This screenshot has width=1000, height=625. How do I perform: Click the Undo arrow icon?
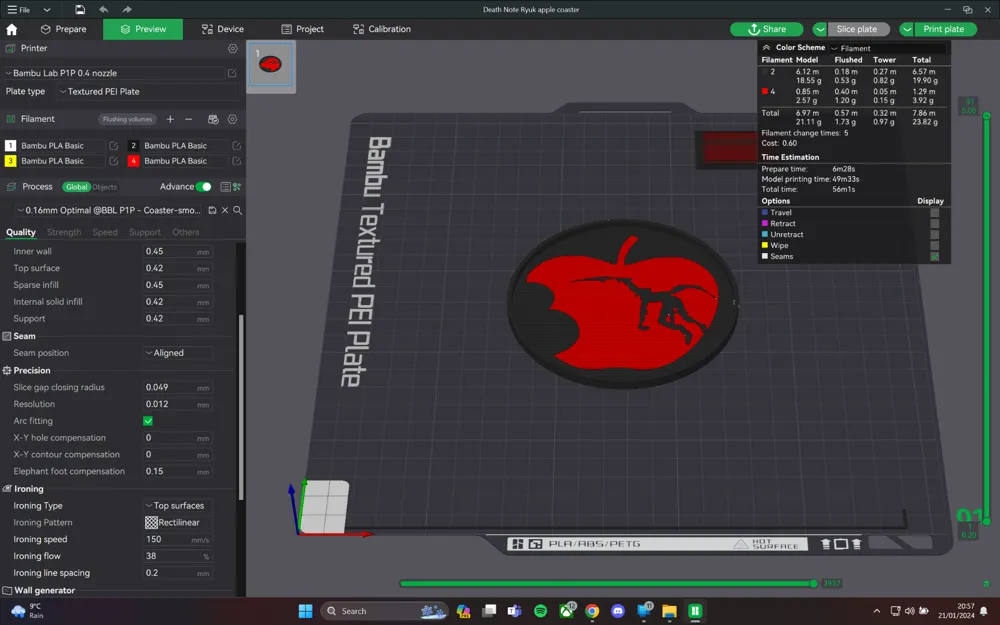tap(104, 9)
